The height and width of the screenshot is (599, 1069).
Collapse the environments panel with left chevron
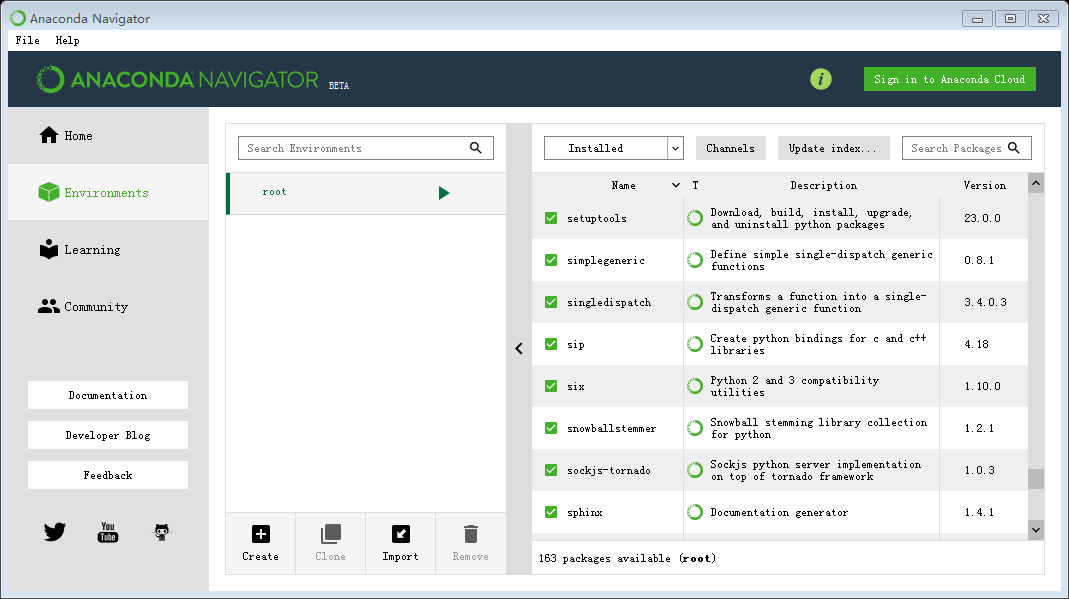click(519, 348)
